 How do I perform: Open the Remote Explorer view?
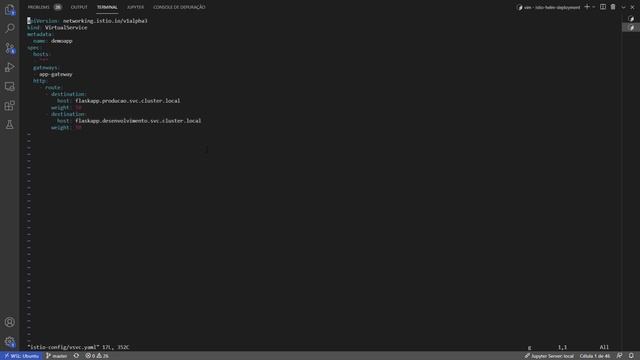tap(9, 86)
